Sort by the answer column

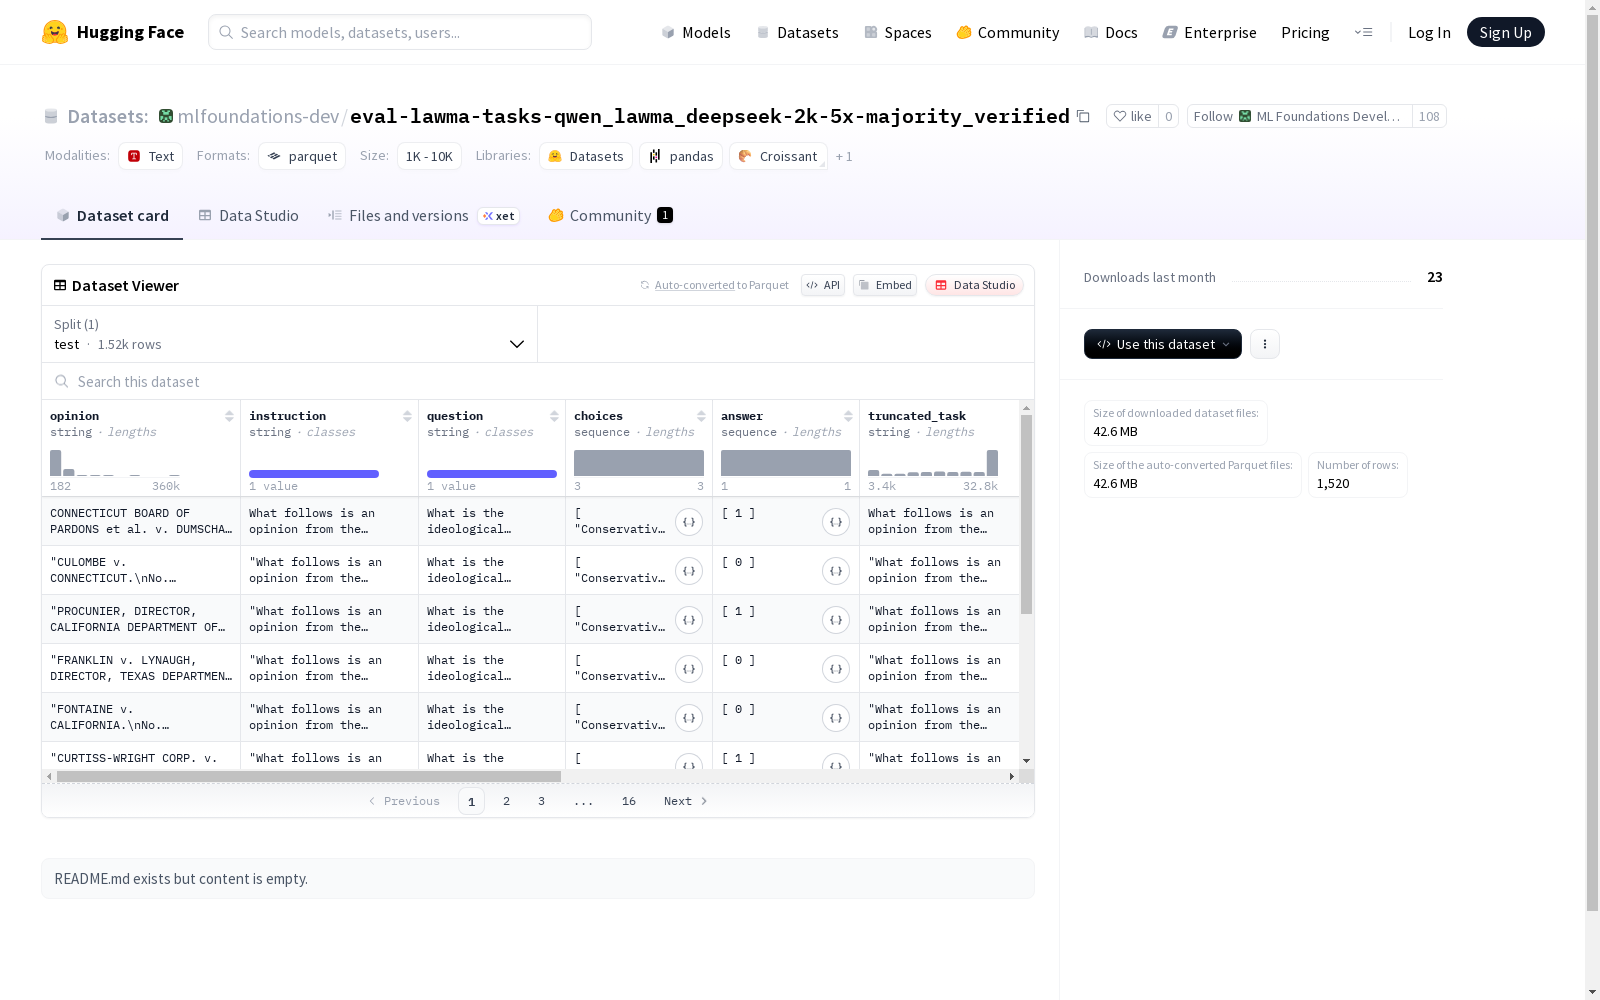(848, 416)
